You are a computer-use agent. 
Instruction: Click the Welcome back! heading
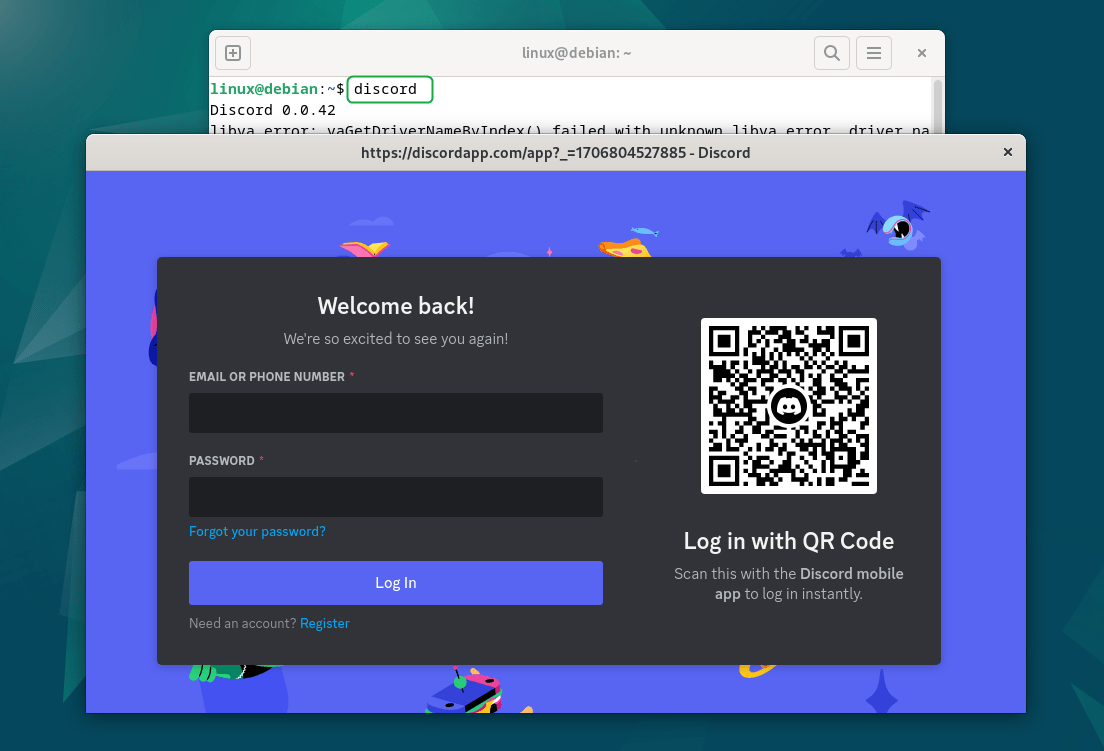click(x=395, y=306)
